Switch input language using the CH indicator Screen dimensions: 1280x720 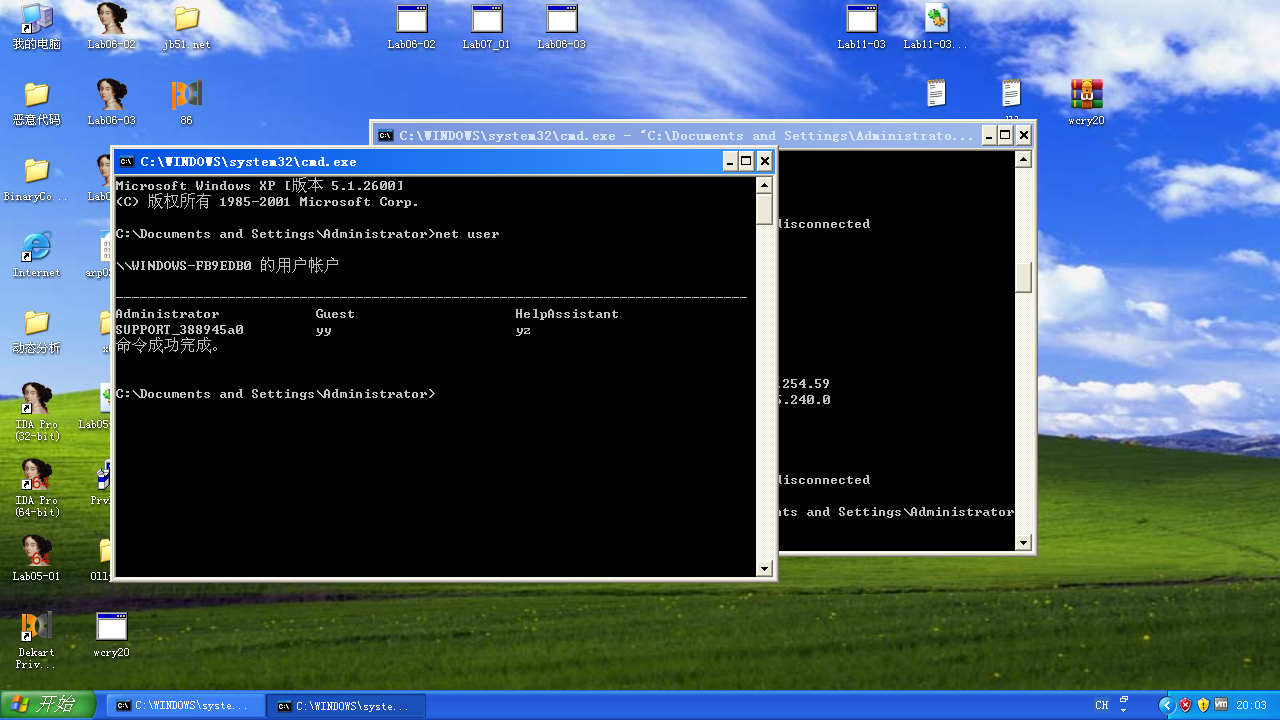pyautogui.click(x=1102, y=705)
